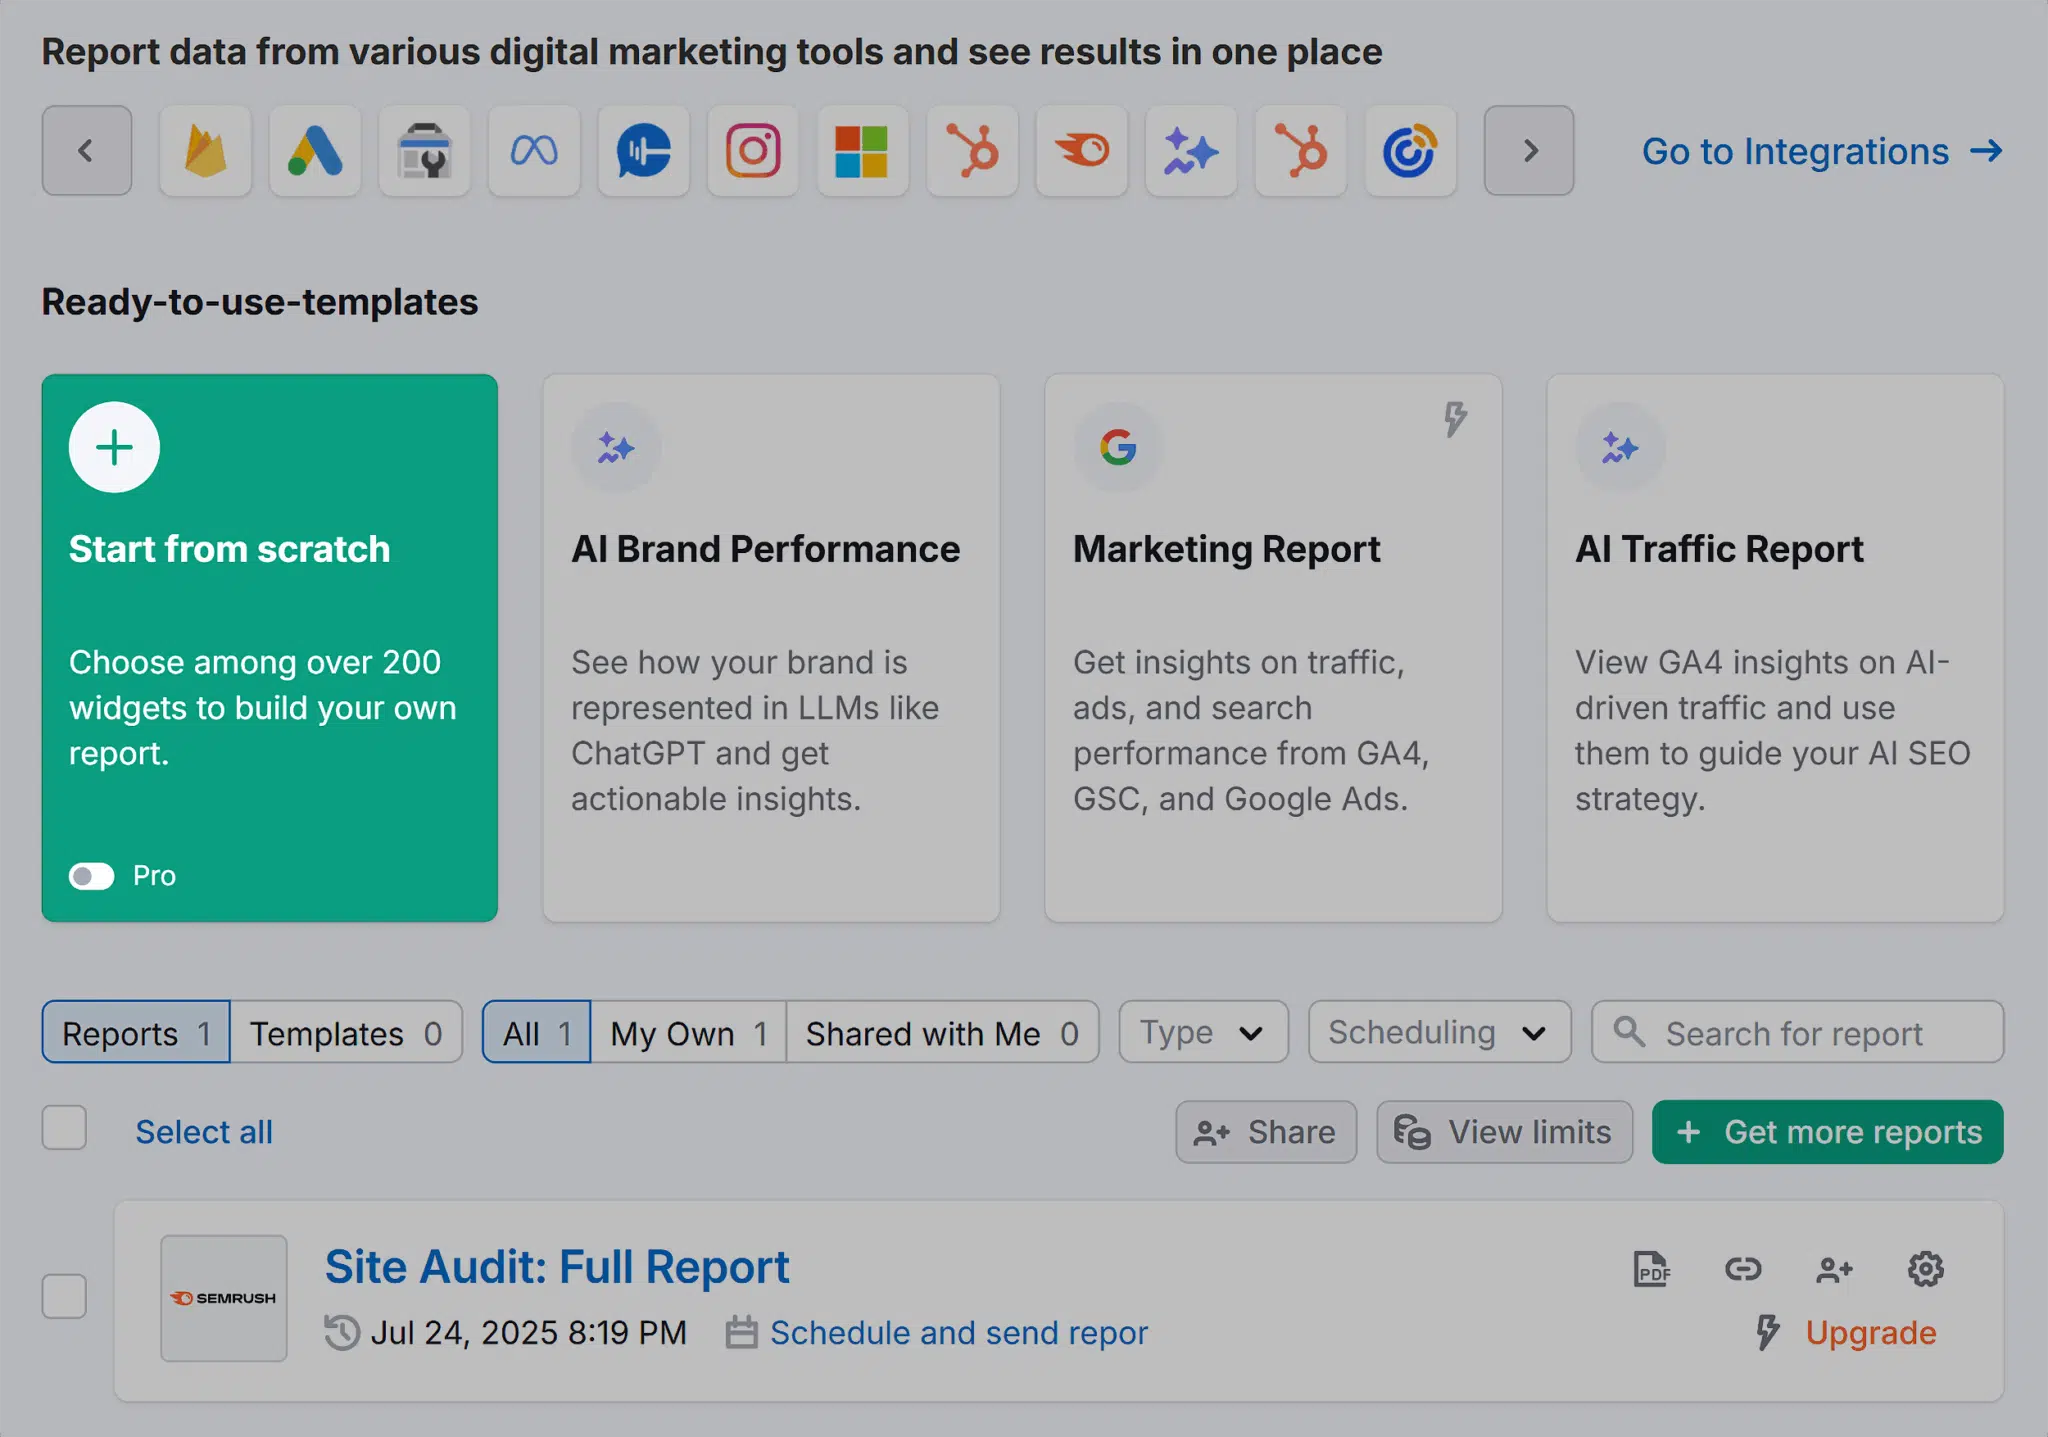This screenshot has width=2048, height=1437.
Task: Select the Firebase integration icon
Action: point(205,151)
